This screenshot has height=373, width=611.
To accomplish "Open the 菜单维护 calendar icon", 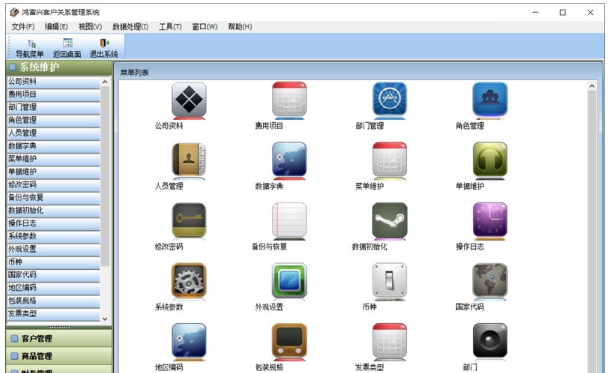I will (389, 160).
